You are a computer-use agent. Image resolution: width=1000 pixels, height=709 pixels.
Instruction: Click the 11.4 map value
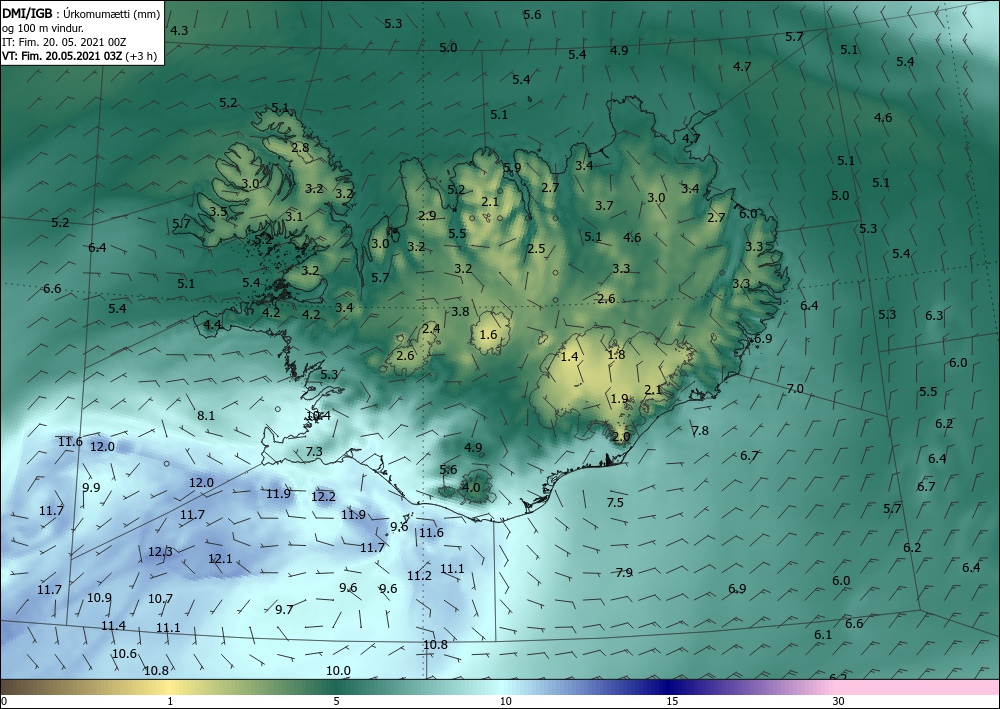point(114,626)
